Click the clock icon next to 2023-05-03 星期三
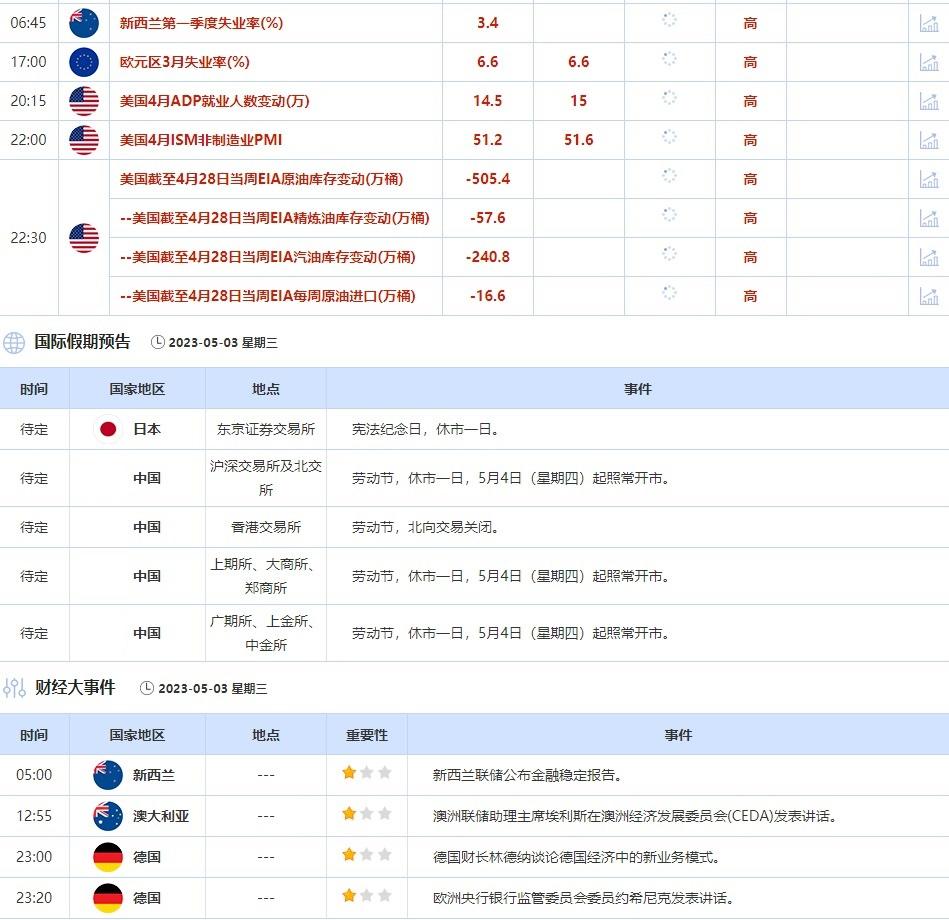 pos(157,341)
